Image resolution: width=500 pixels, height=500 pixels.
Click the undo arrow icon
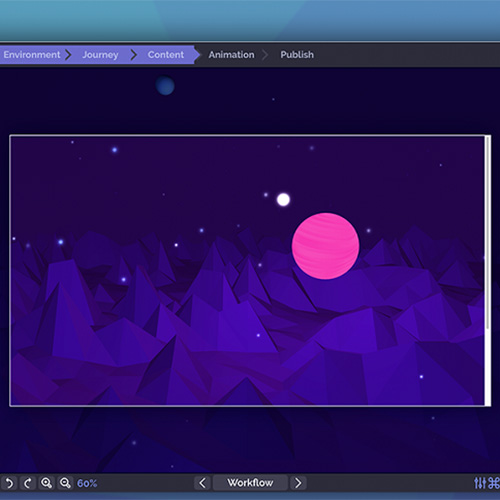pyautogui.click(x=9, y=483)
